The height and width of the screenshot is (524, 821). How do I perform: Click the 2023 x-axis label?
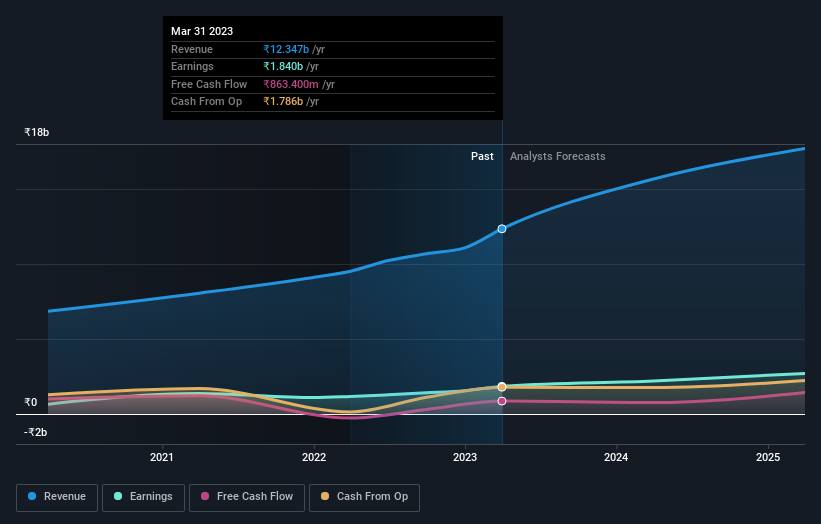tap(465, 457)
